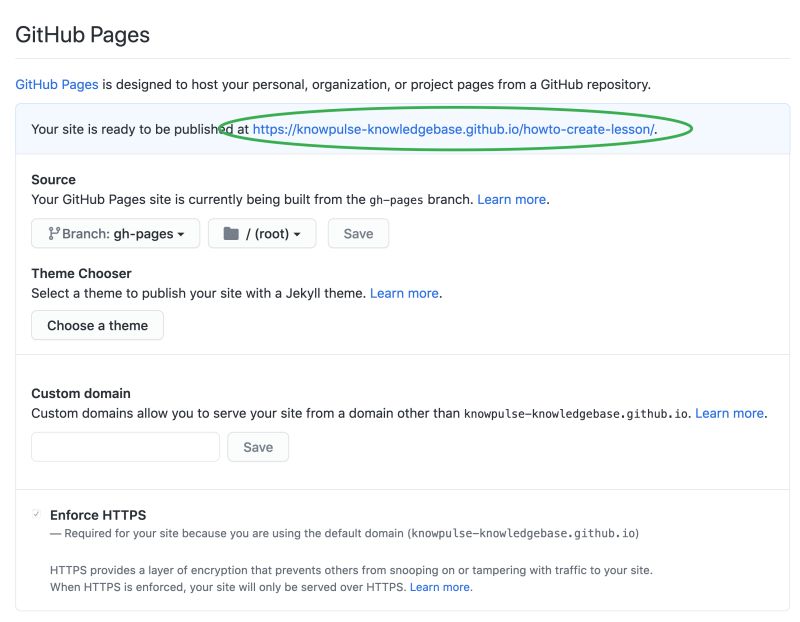This screenshot has height=622, width=800.
Task: Select the default domain text knowpulse-knowledgebase.github.io
Action: pos(575,413)
